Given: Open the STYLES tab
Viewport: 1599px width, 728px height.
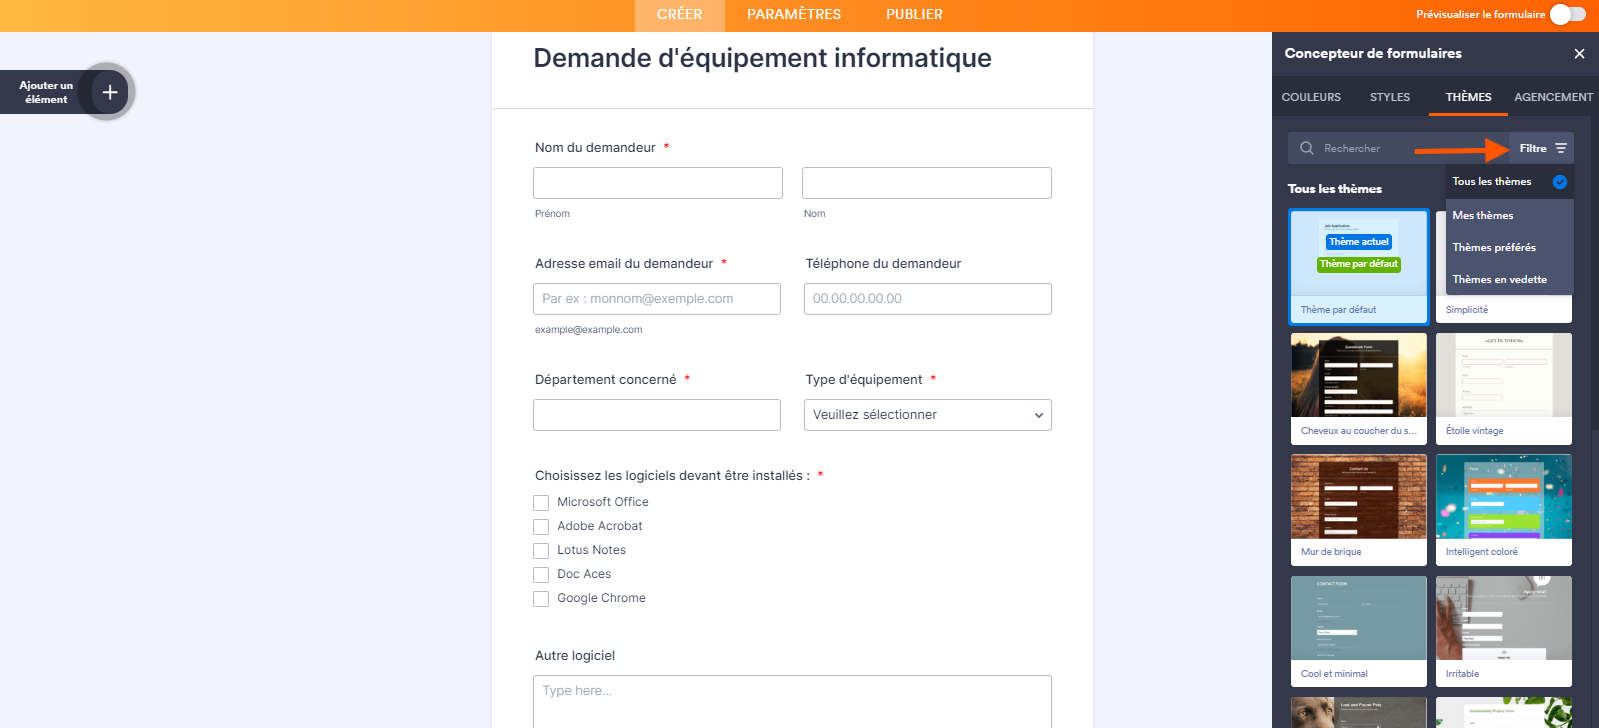Looking at the screenshot, I should point(1390,97).
